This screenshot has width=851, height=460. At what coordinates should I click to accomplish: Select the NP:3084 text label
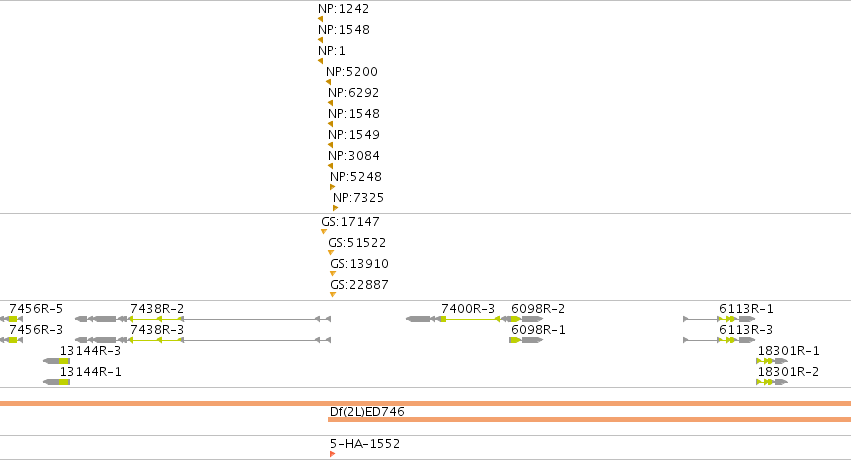[353, 156]
